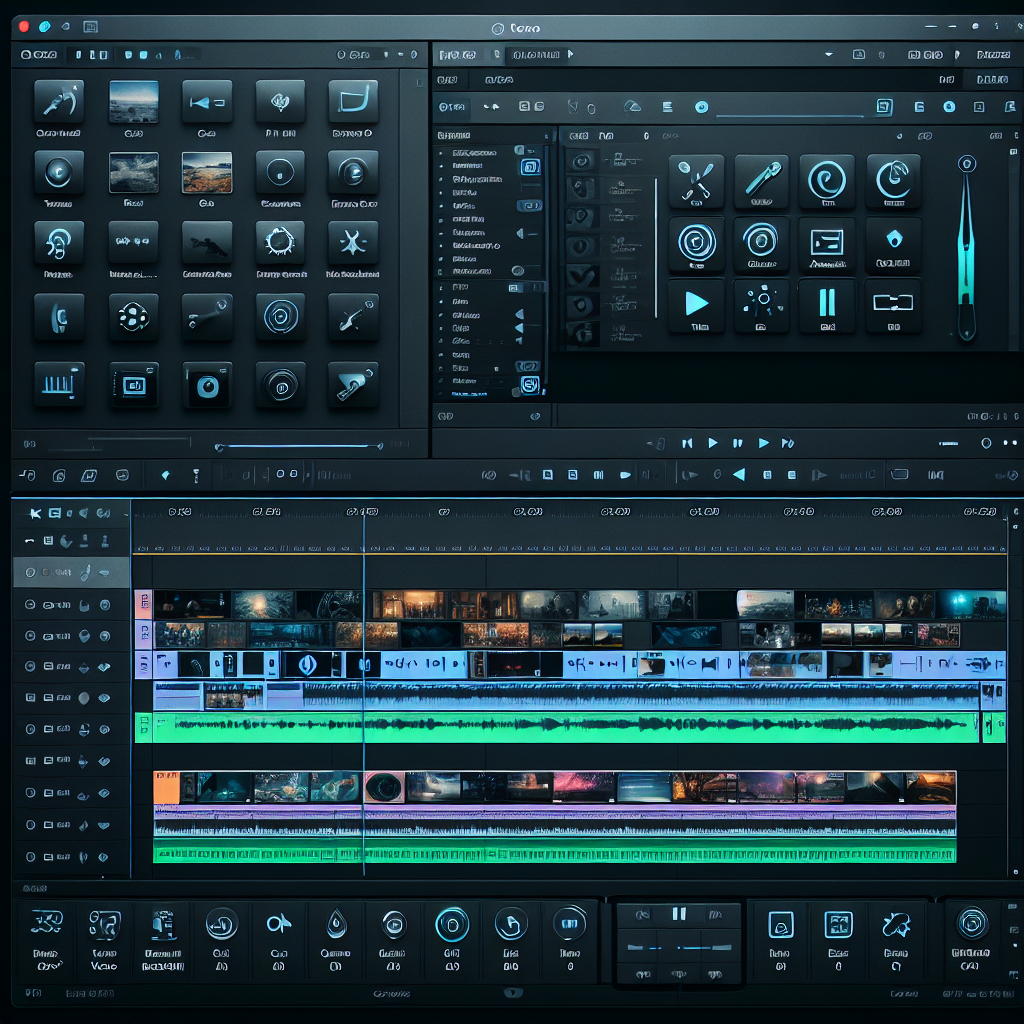Mute the speaker icon in the timeline header

[x=82, y=513]
